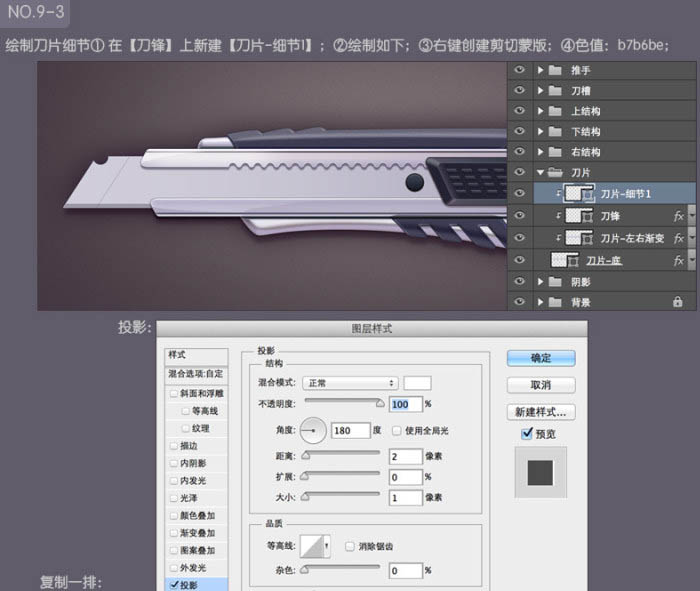The width and height of the screenshot is (700, 591).
Task: Click fx icon on 刀片-左右渐变 layer
Action: [x=679, y=238]
